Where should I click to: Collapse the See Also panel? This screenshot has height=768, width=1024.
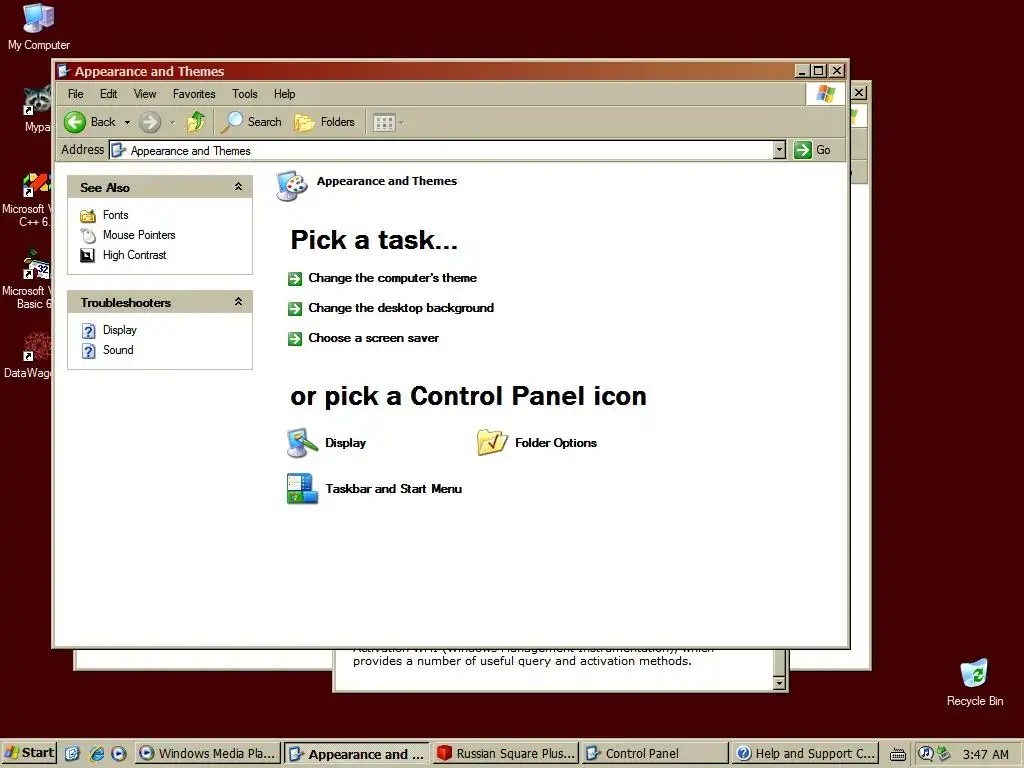pyautogui.click(x=238, y=187)
